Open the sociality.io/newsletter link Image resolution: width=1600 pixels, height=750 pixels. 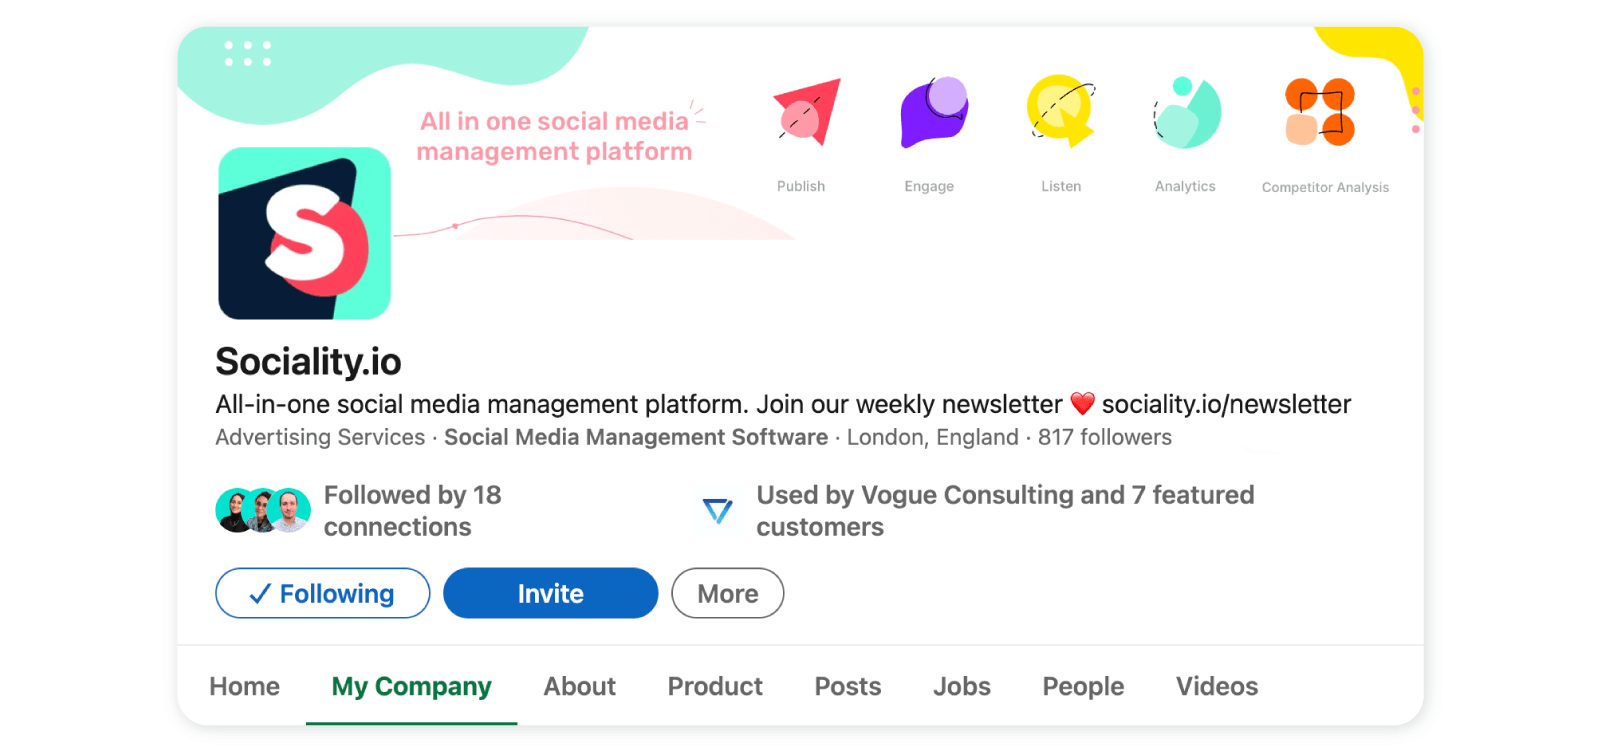(x=1225, y=404)
